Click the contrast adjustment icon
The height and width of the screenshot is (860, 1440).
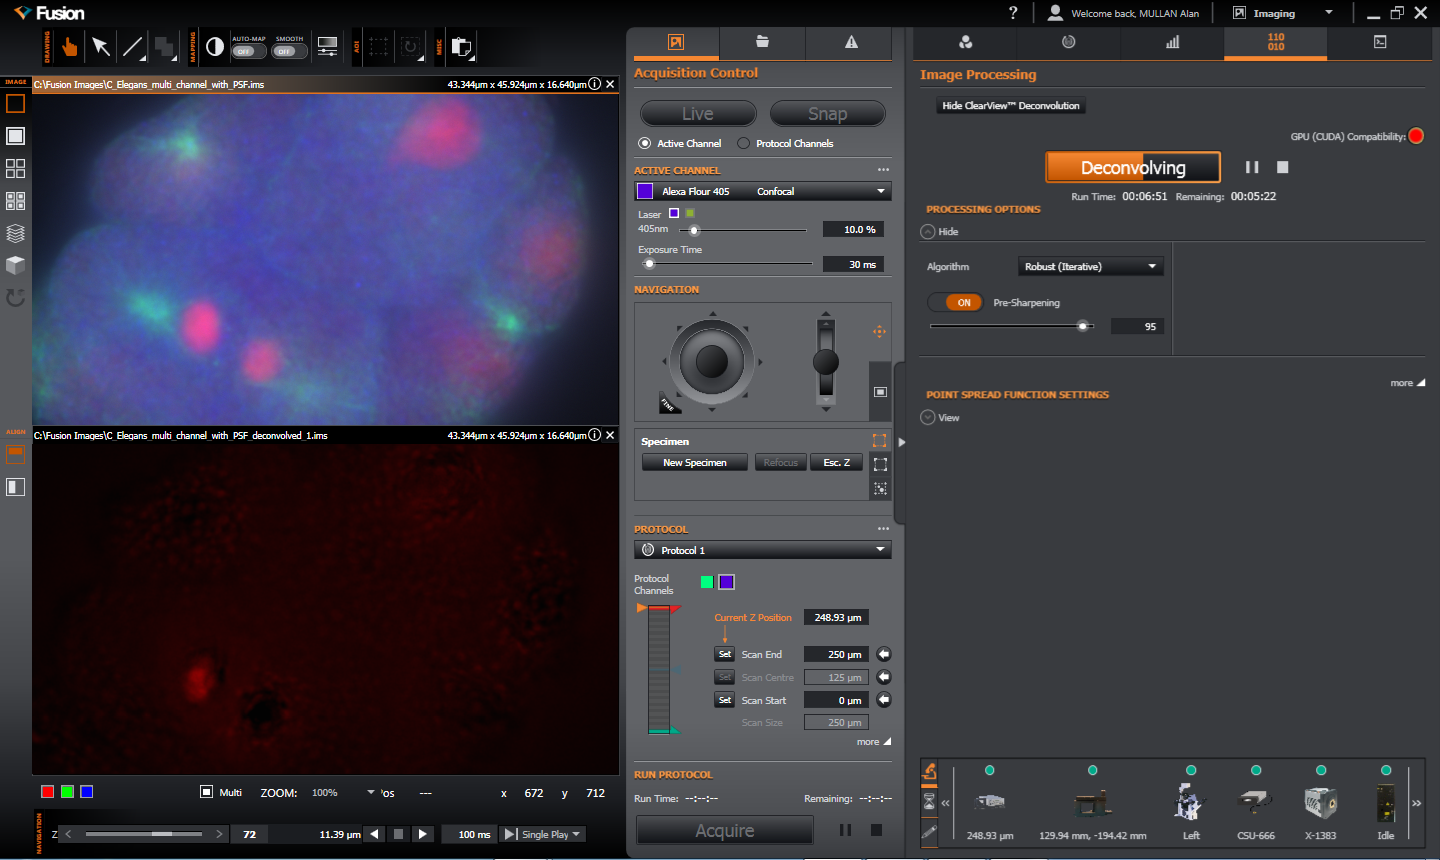point(214,47)
